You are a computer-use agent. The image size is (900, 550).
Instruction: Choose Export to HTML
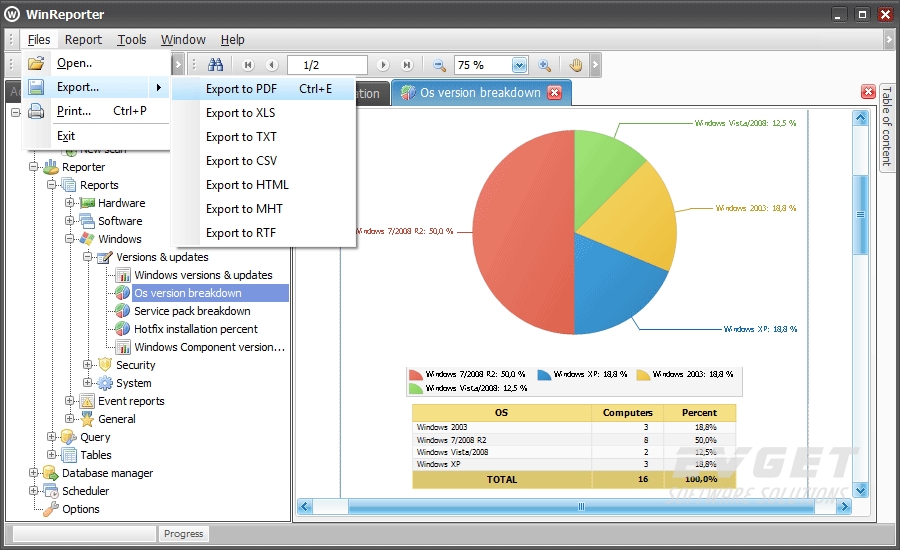263,185
